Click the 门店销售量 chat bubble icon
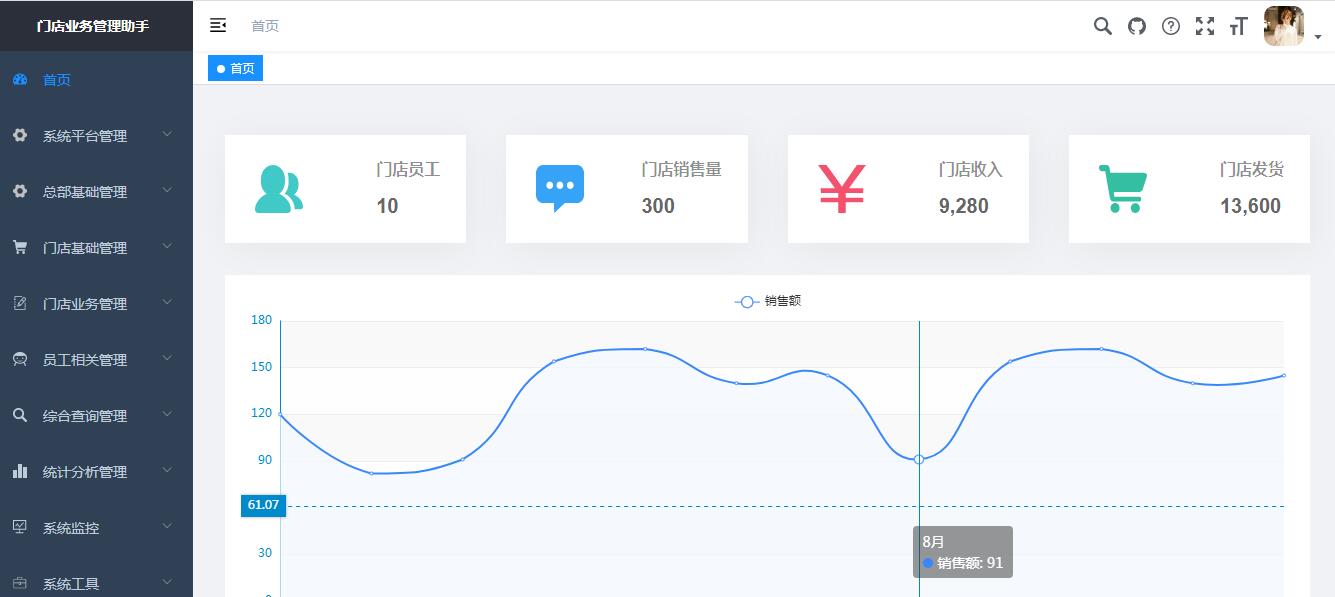Screen dimensions: 1335x597 tap(559, 189)
